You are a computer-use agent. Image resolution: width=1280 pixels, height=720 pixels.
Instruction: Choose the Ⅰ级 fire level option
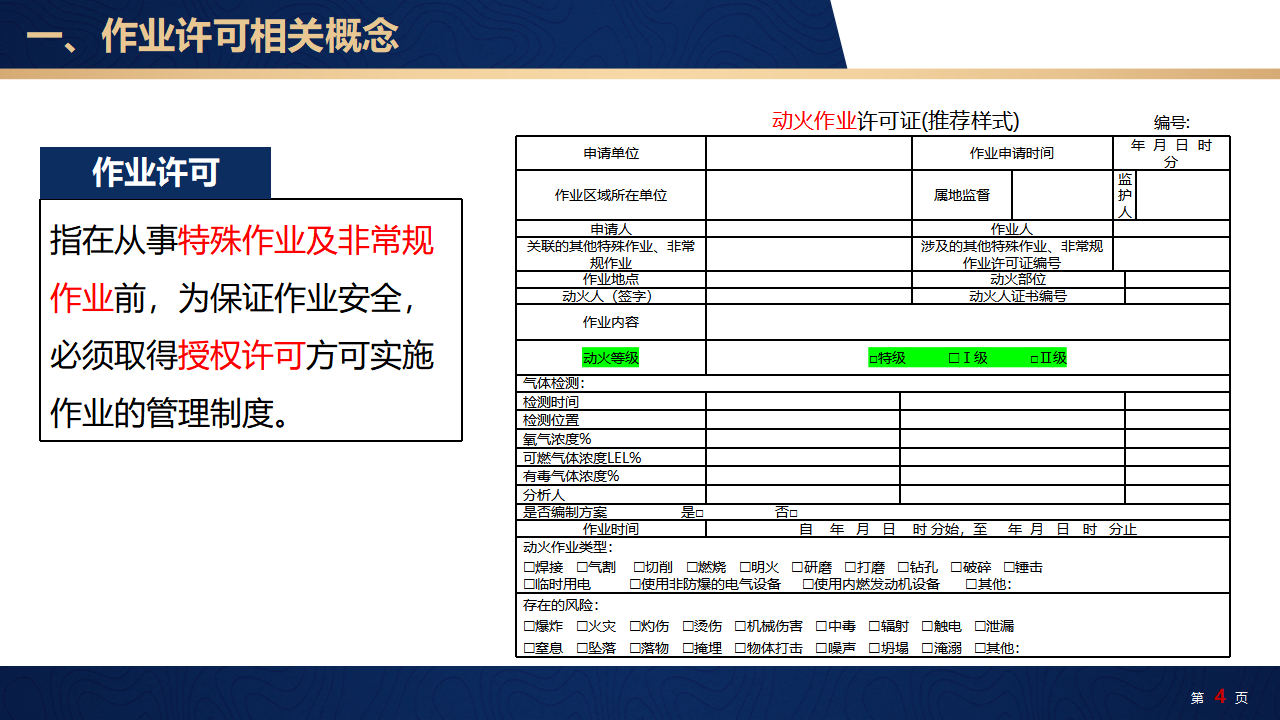[954, 358]
